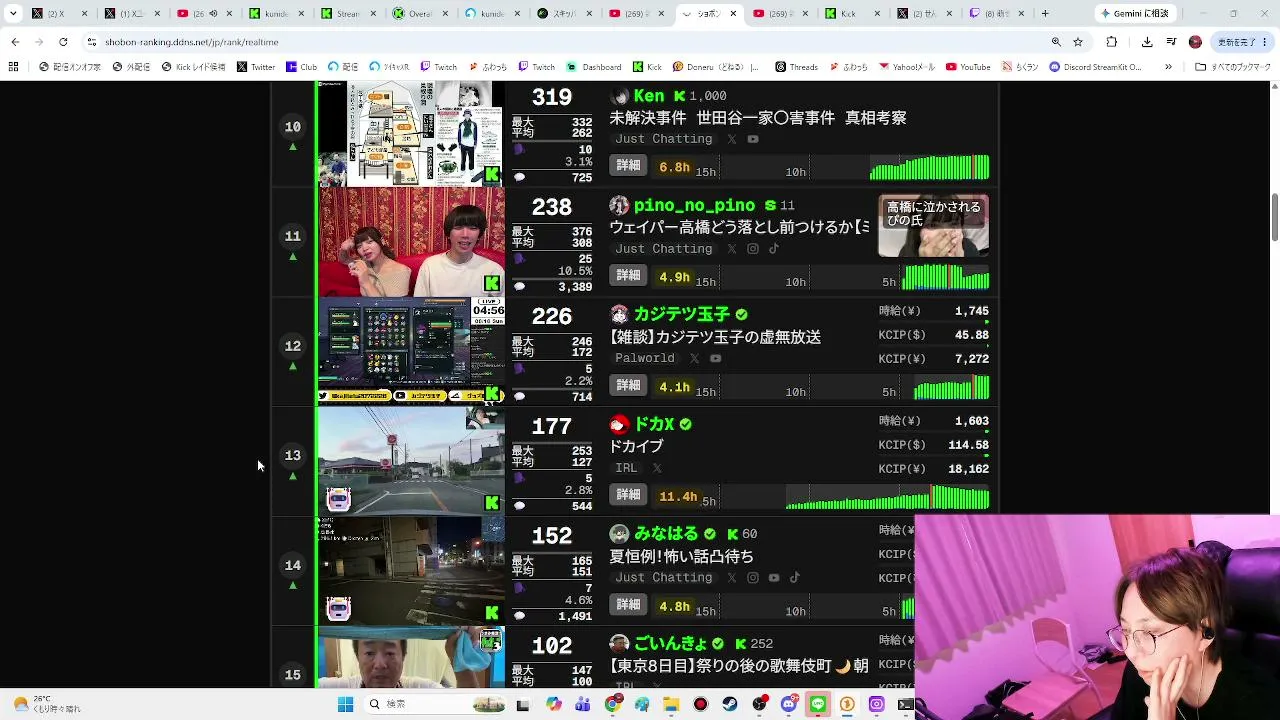Image resolution: width=1280 pixels, height=720 pixels.
Task: Click みなはる's profile avatar
Action: point(620,534)
